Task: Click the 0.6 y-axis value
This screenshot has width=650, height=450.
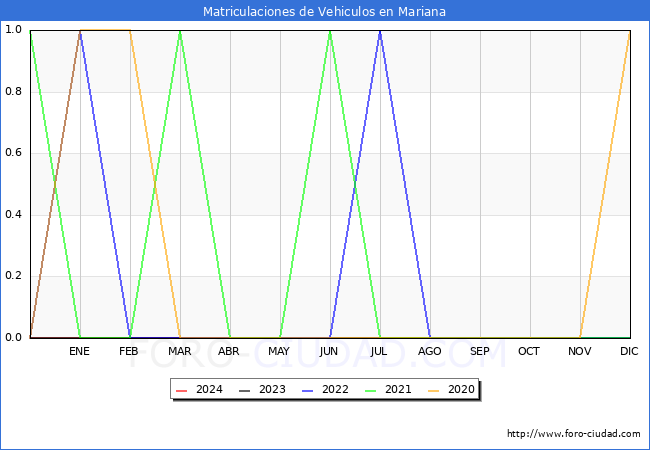Action: pos(13,152)
